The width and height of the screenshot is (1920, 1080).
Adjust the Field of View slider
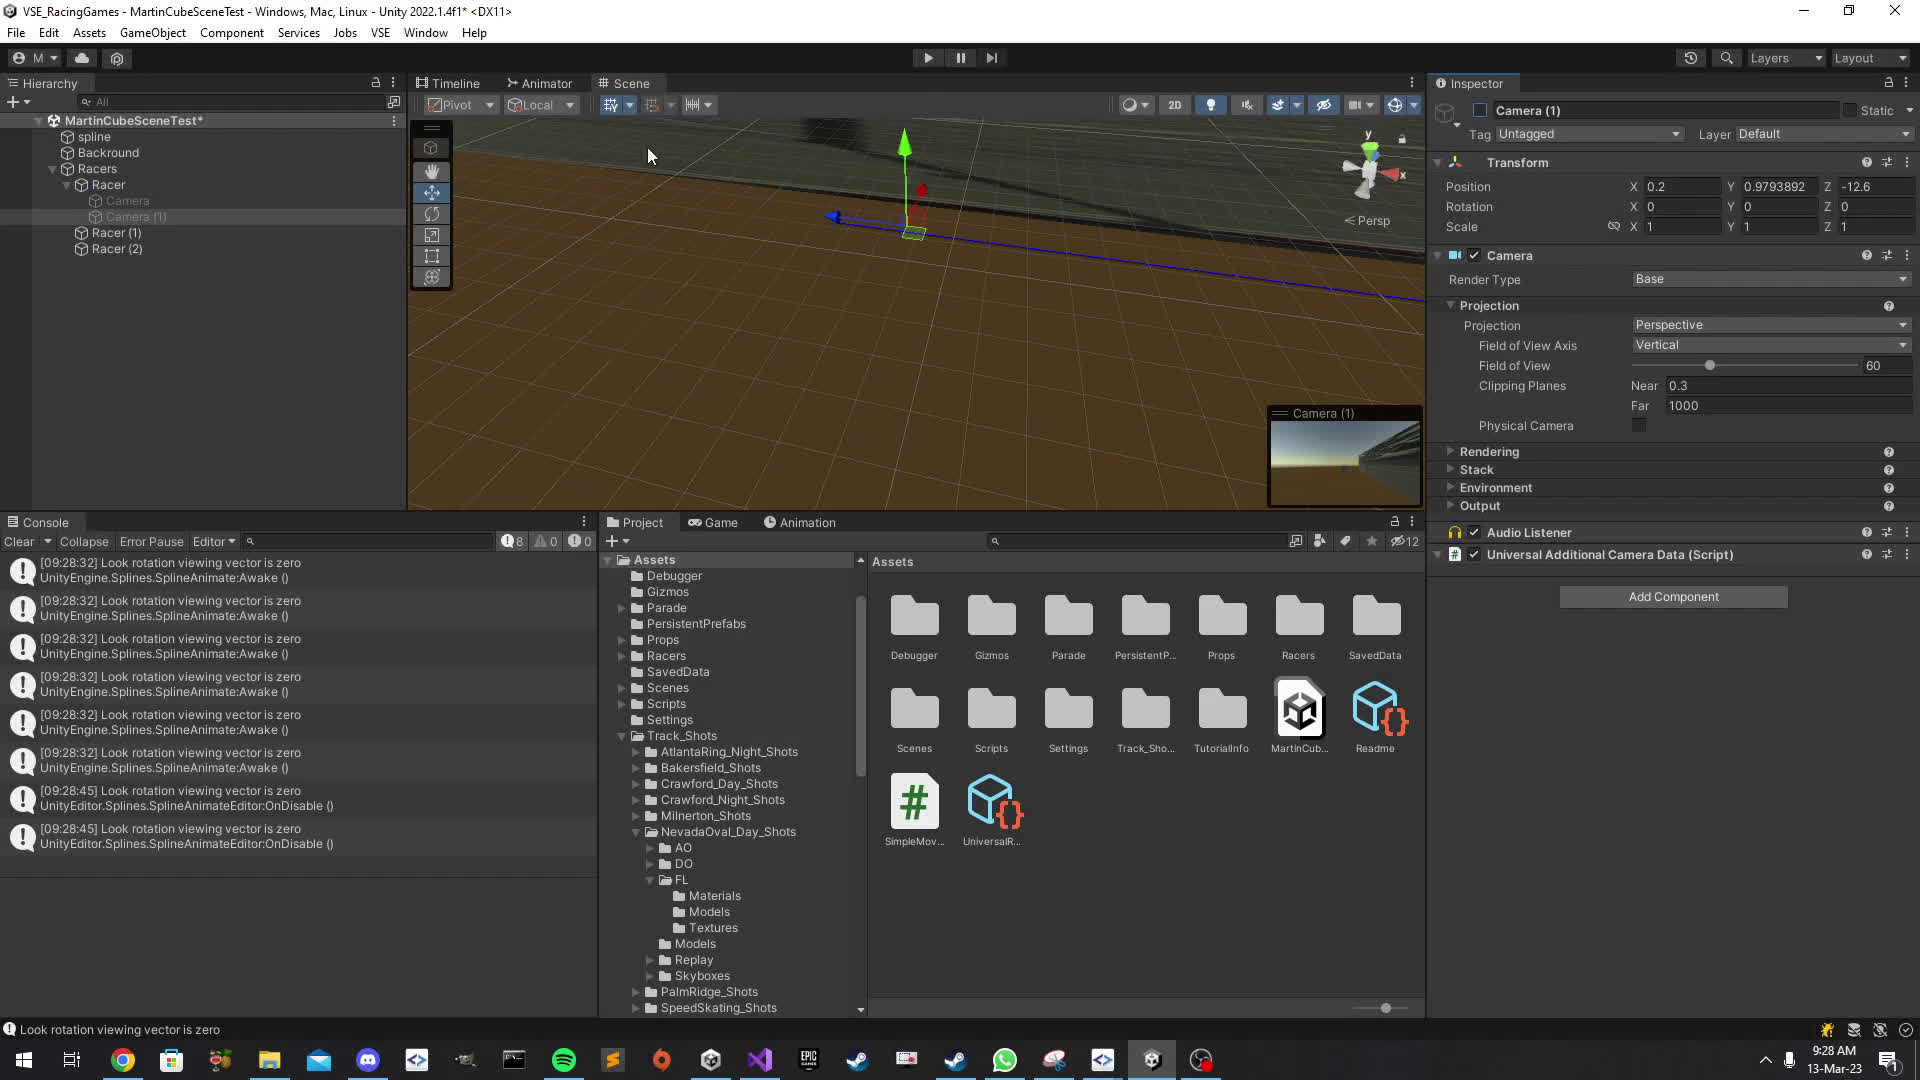pyautogui.click(x=1709, y=366)
